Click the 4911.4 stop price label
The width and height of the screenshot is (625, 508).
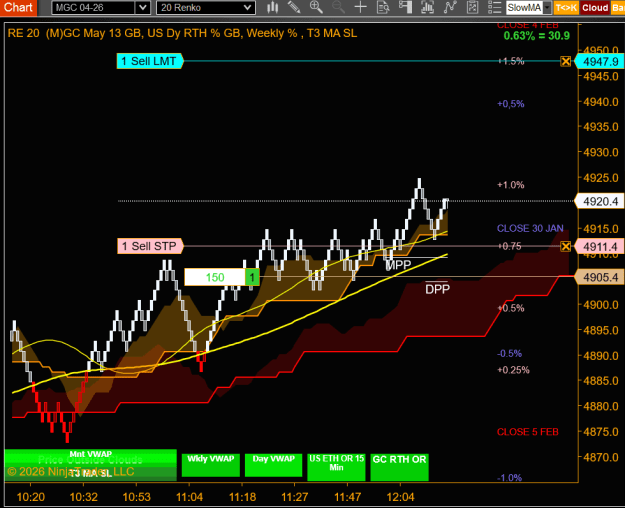click(x=599, y=246)
